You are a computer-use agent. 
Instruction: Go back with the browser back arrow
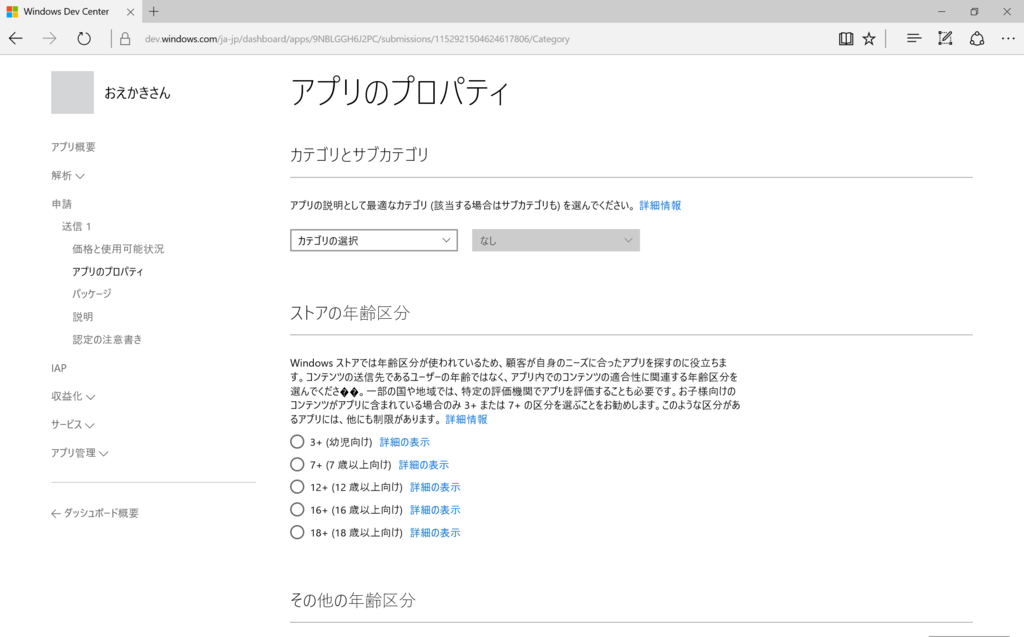tap(16, 39)
